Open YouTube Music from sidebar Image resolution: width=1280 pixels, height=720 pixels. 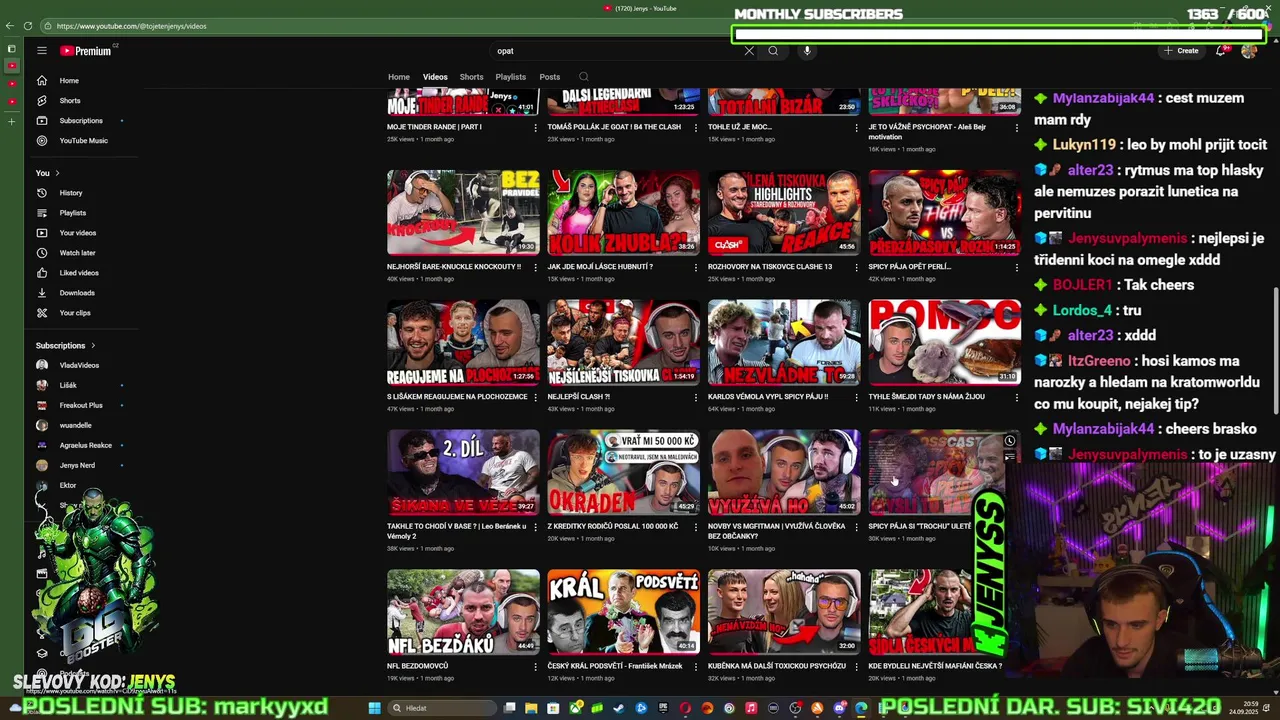[x=83, y=141]
